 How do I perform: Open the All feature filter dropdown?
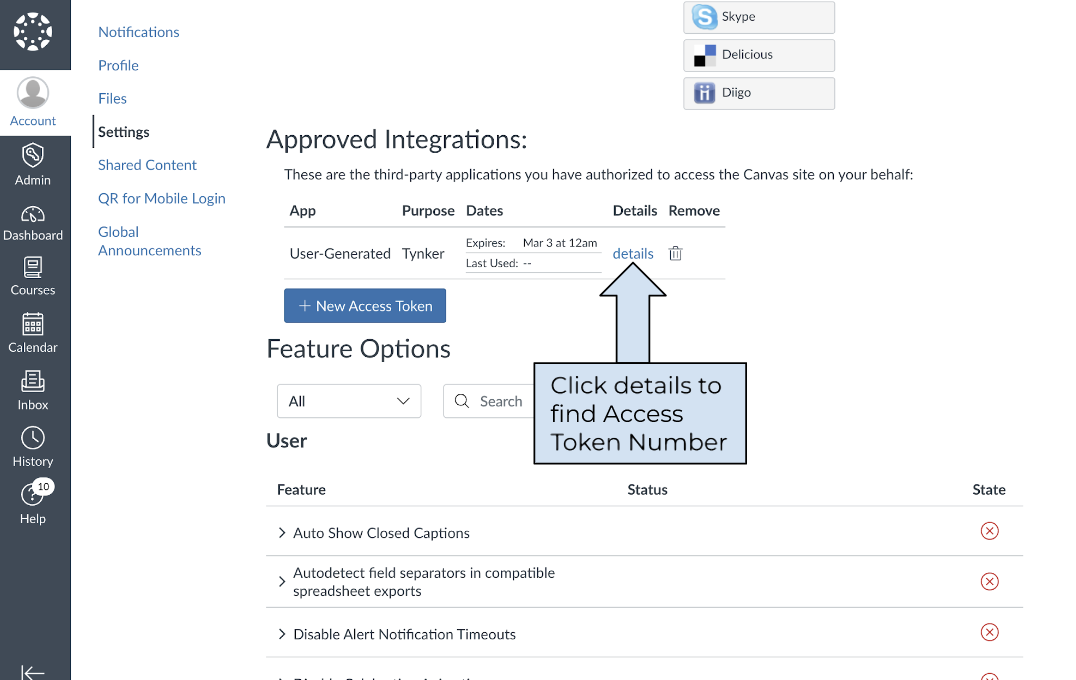point(349,401)
